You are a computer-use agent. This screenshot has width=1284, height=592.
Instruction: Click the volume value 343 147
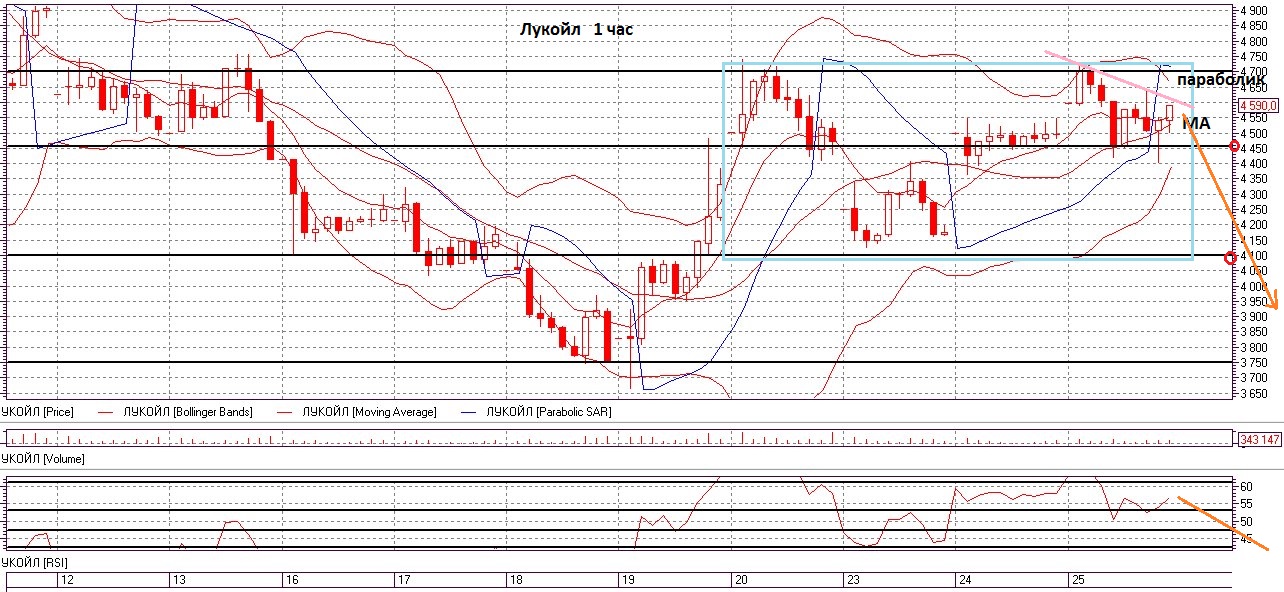point(1260,439)
